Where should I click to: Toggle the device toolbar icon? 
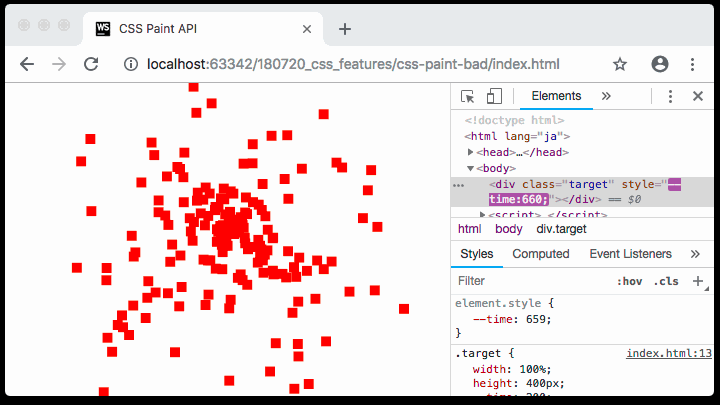tap(493, 96)
